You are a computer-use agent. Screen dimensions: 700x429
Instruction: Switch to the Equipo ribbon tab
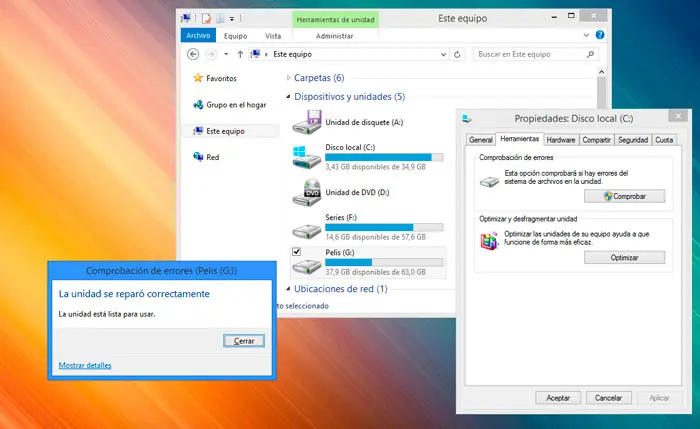tap(235, 36)
